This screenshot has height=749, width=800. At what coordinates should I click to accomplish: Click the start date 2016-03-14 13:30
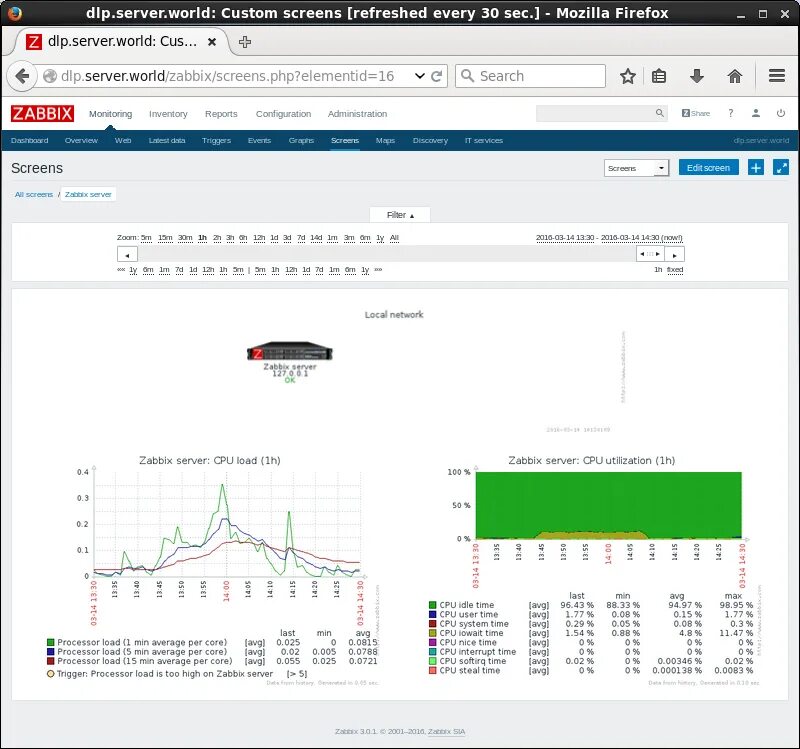click(x=565, y=238)
